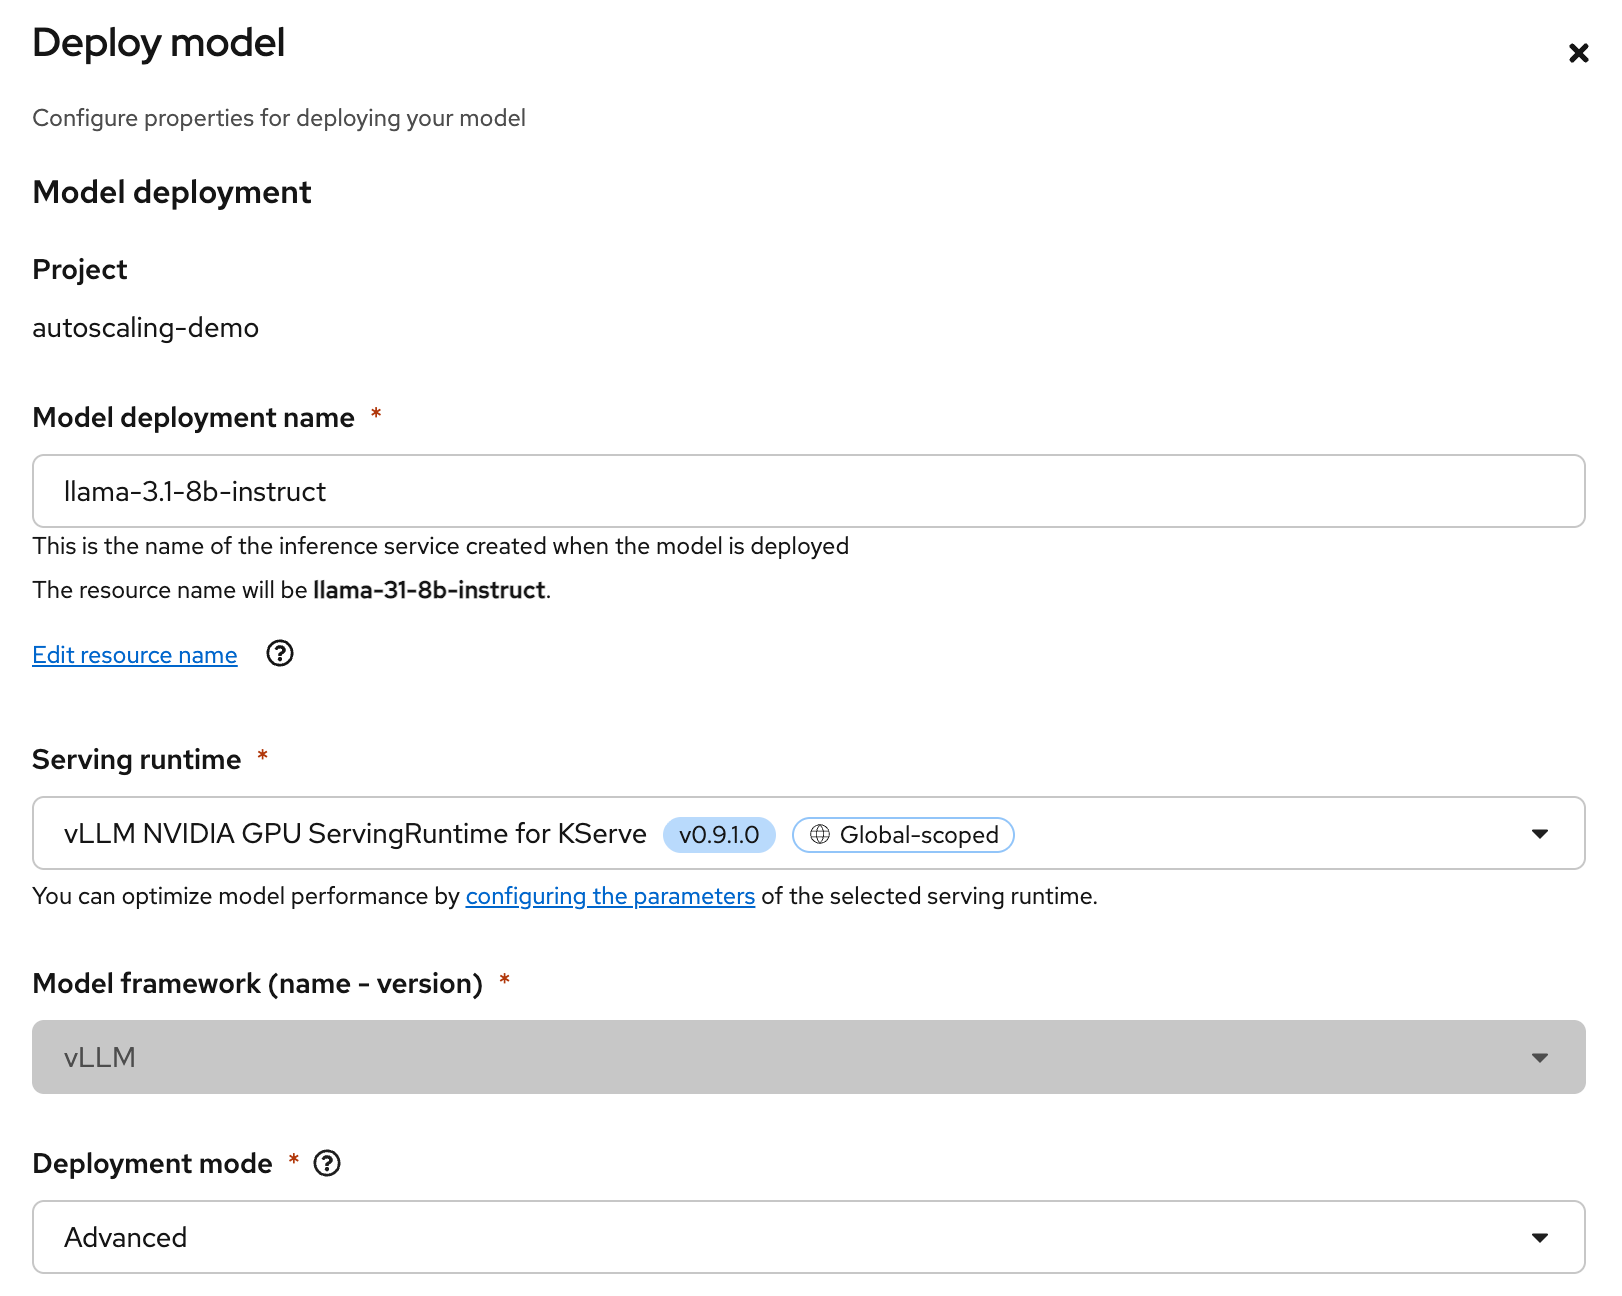Image resolution: width=1622 pixels, height=1296 pixels.
Task: Click the help icon beside Edit resource name
Action: coord(280,654)
